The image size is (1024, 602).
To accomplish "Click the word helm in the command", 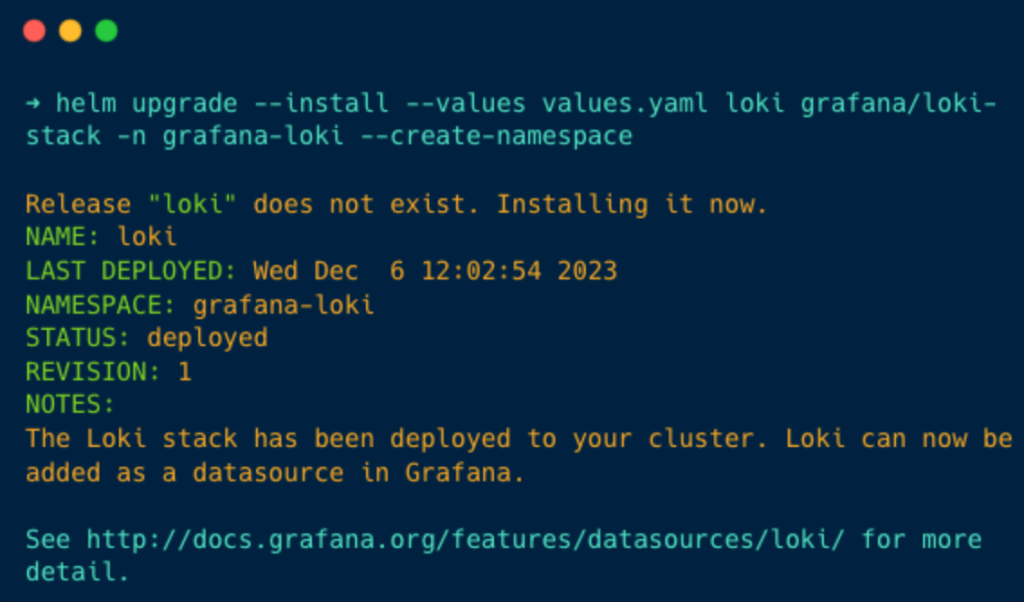I will [x=86, y=103].
